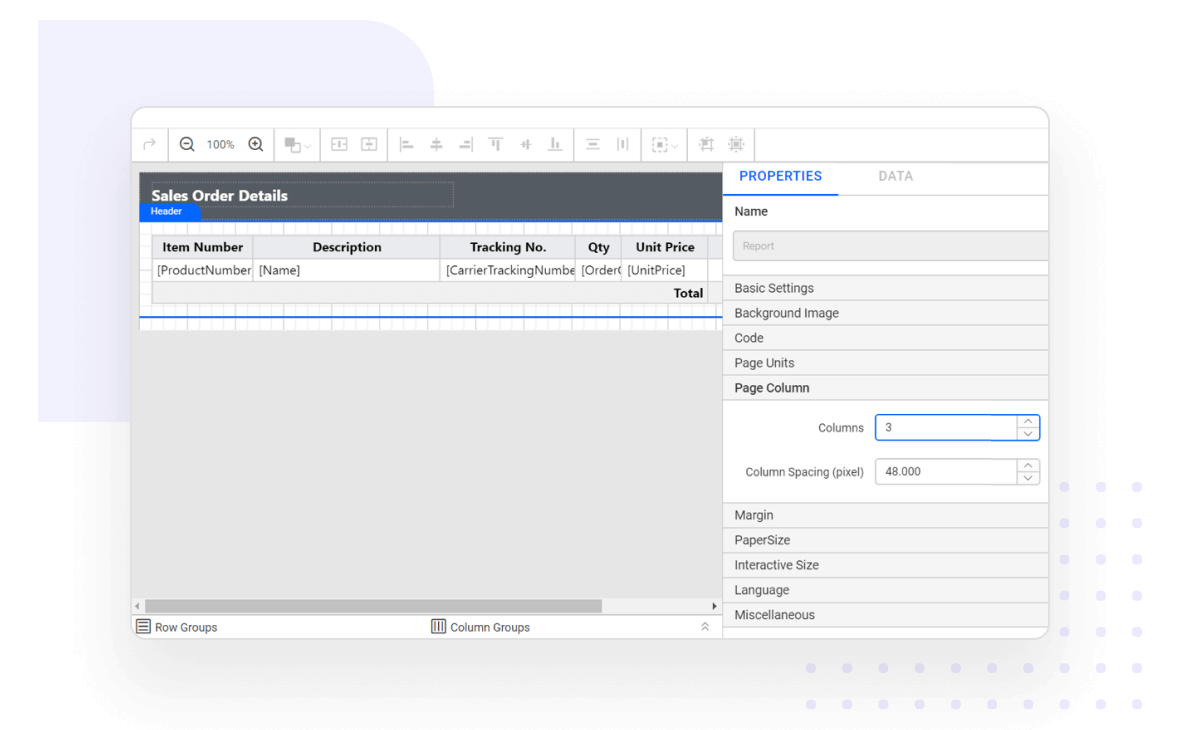Image resolution: width=1180 pixels, height=730 pixels.
Task: Zoom out with the minus magnifier
Action: point(187,144)
